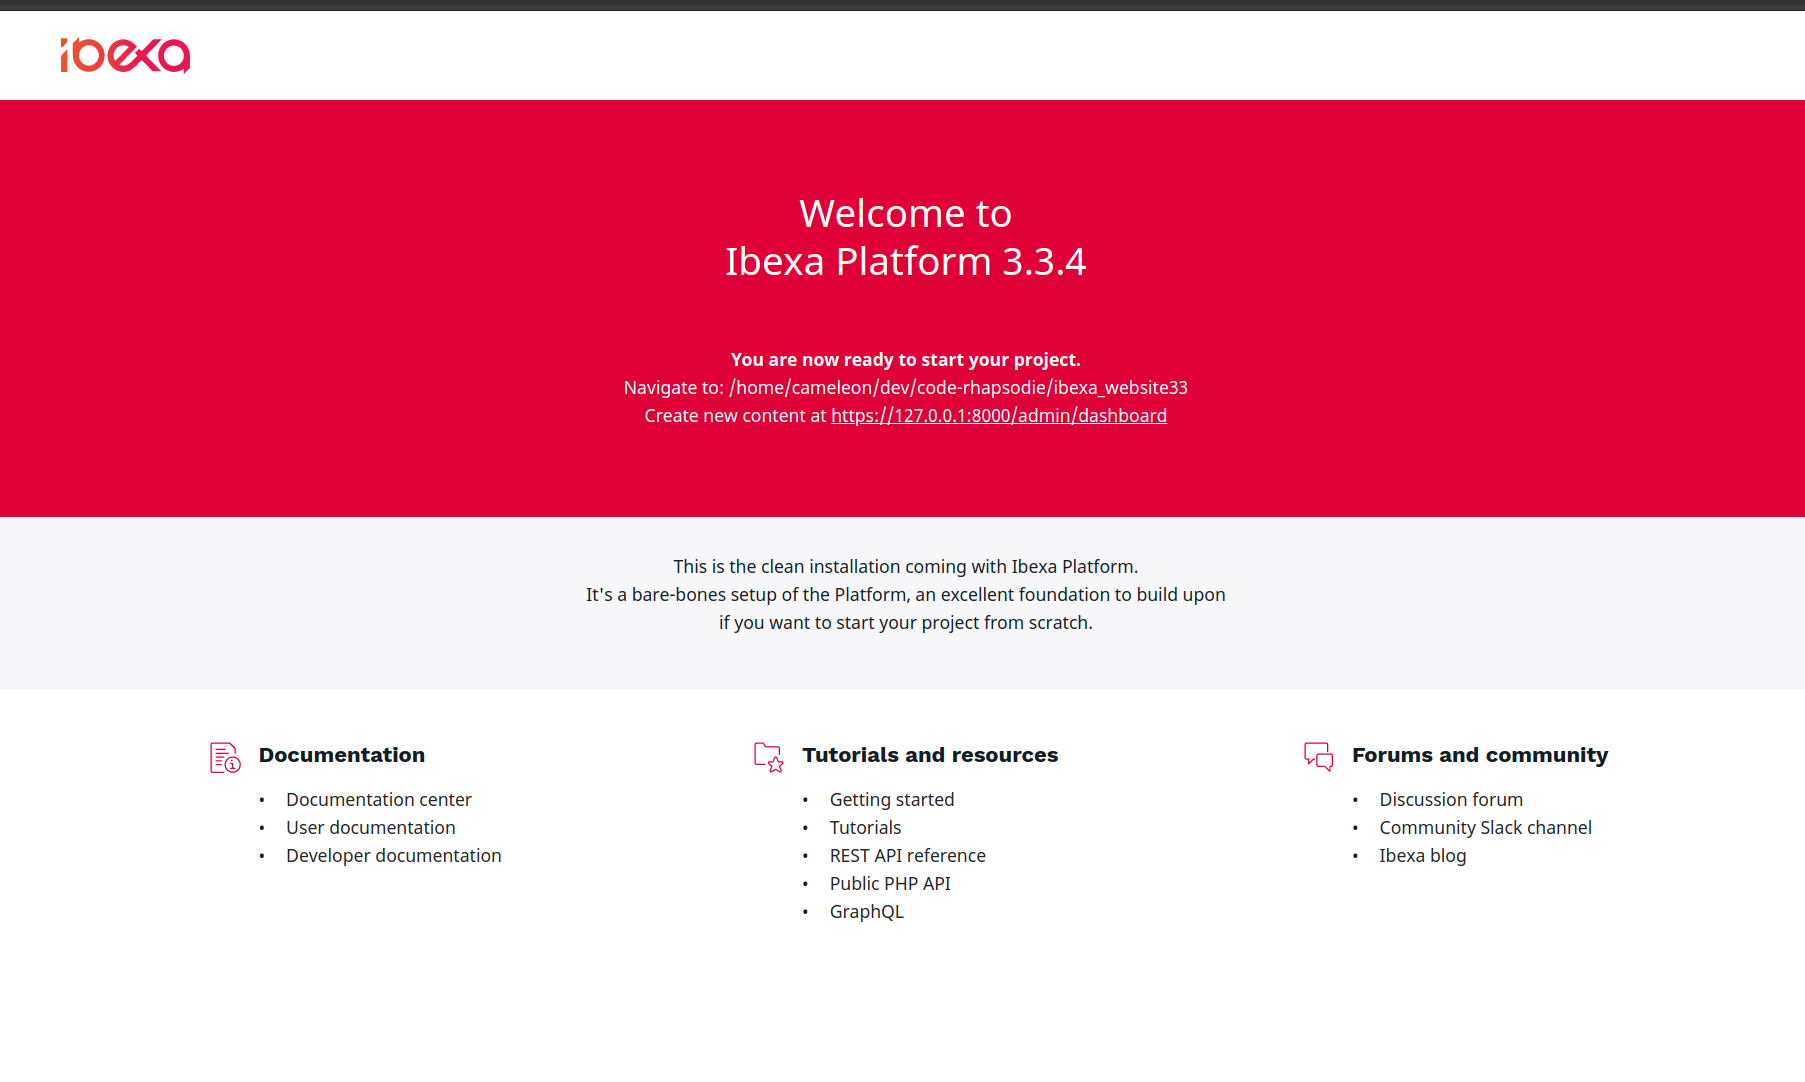The image size is (1805, 1082).
Task: Open Developer documentation link
Action: (x=393, y=856)
